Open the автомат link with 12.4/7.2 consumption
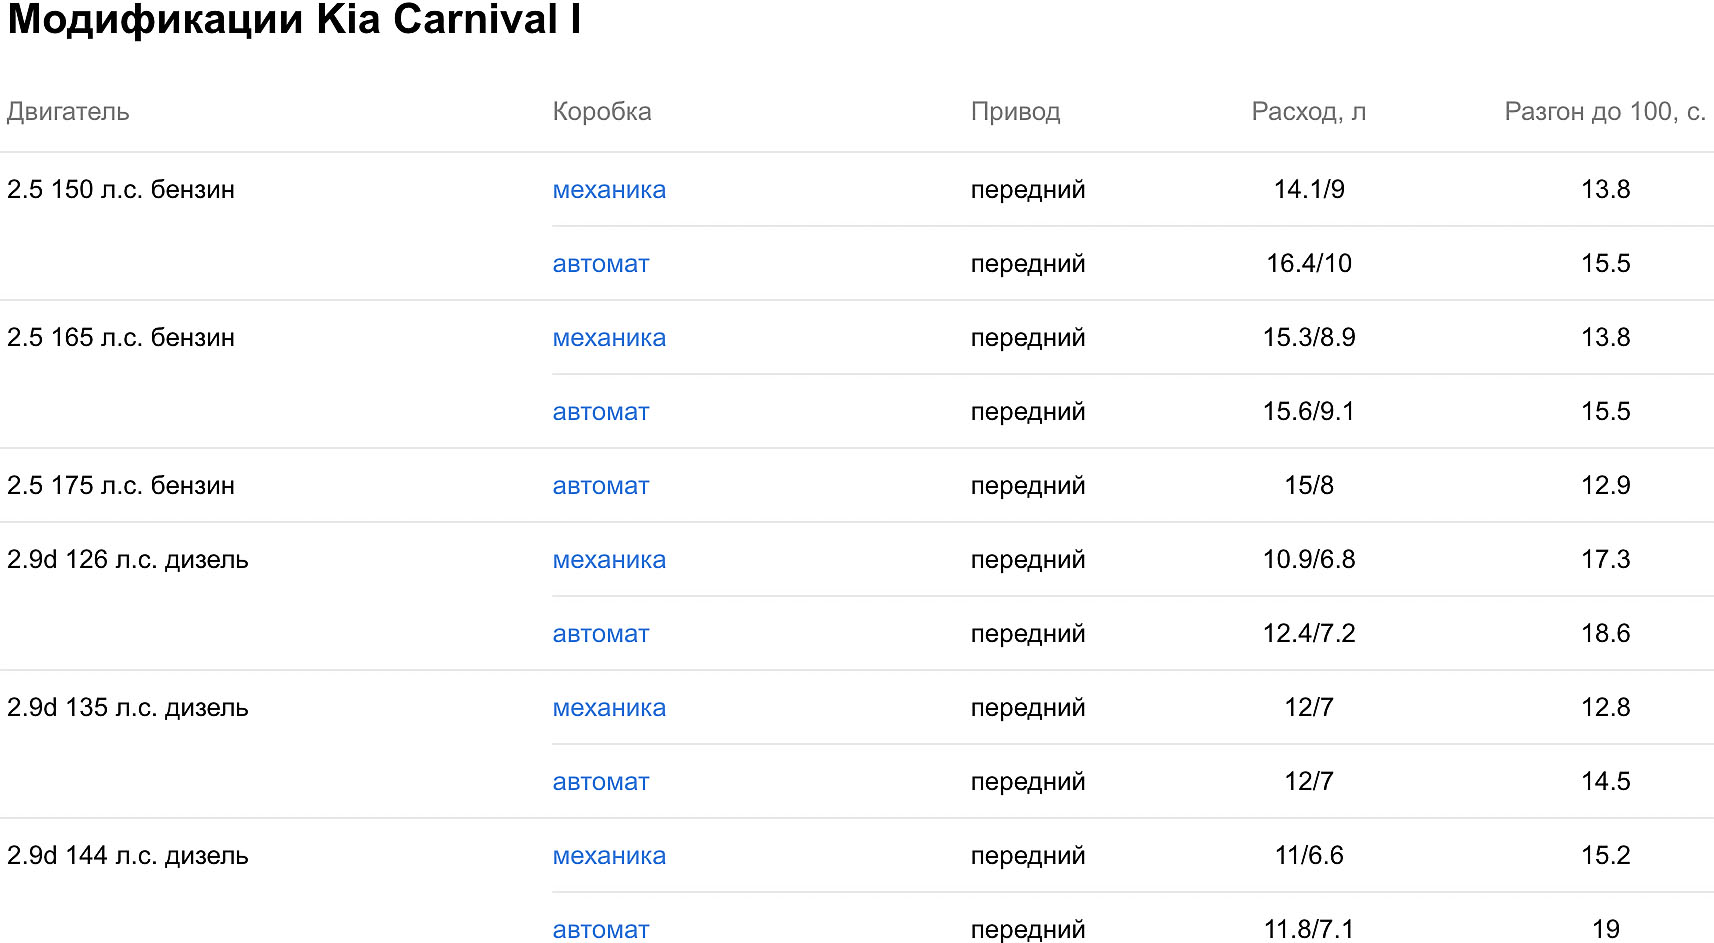 601,634
